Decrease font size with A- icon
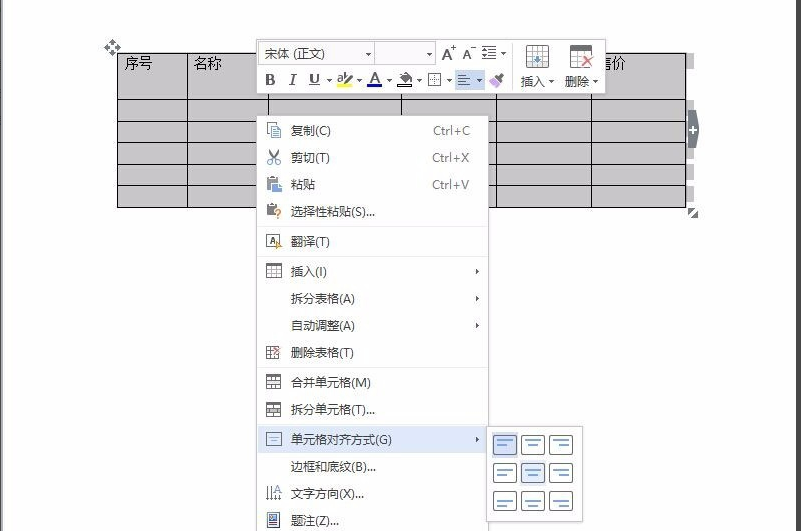Image resolution: width=801 pixels, height=531 pixels. click(x=468, y=53)
